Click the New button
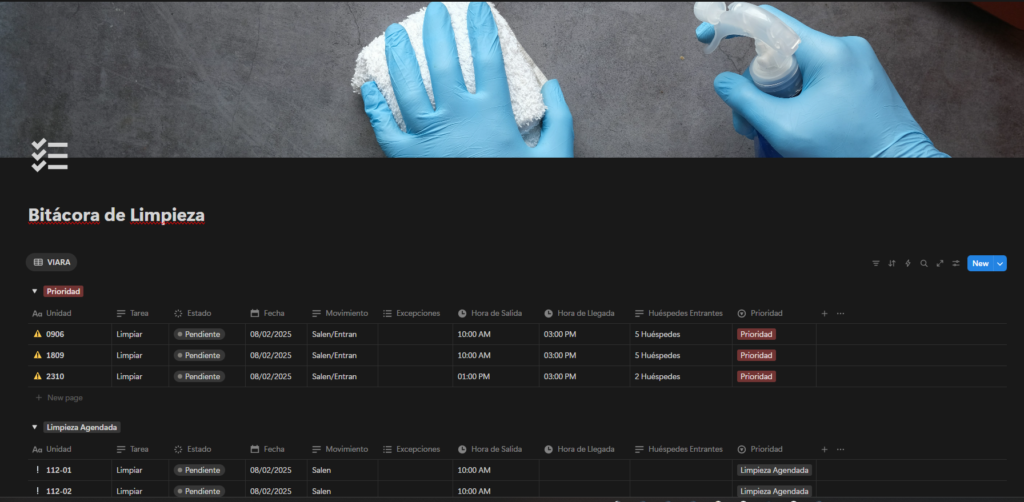 click(980, 263)
